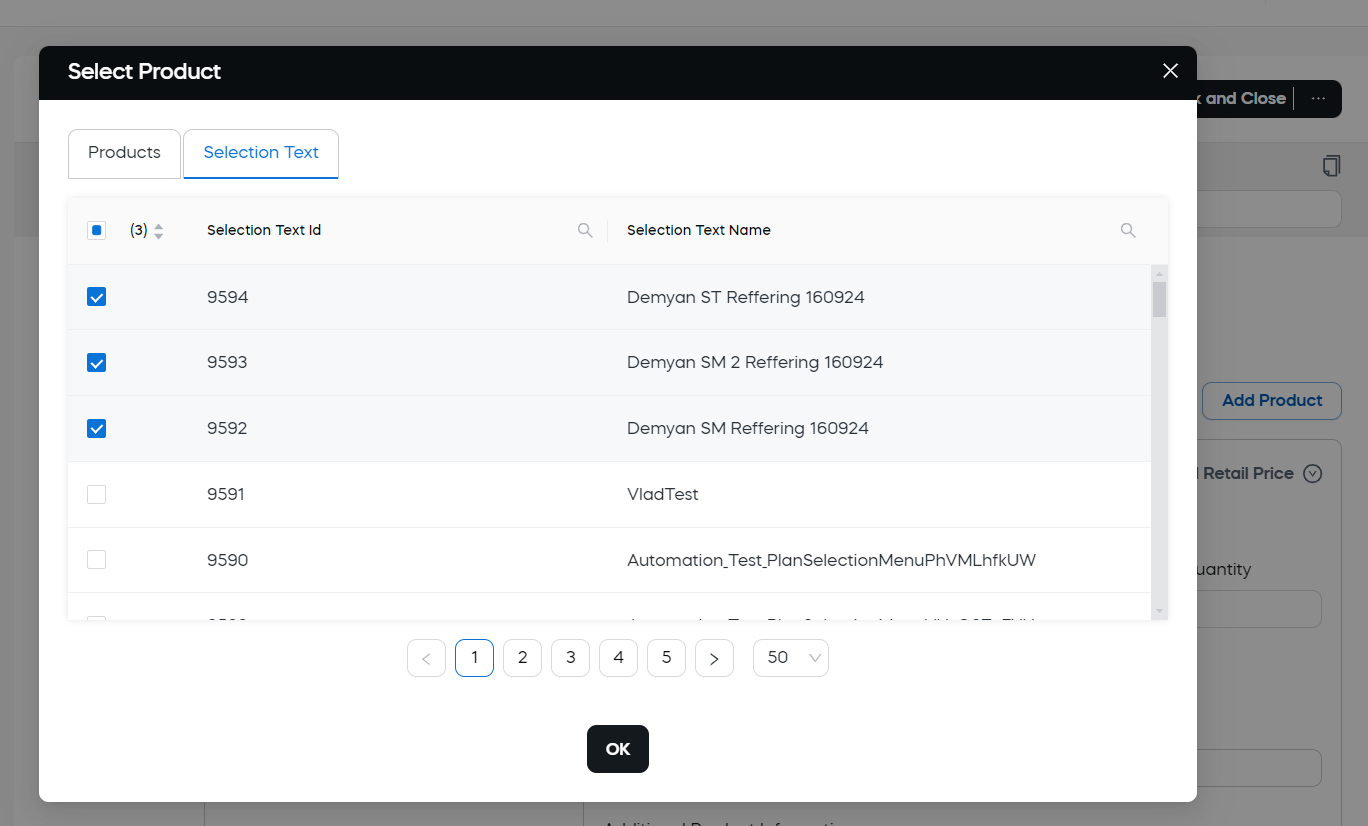Go to previous page arrow
The image size is (1368, 826).
tap(426, 658)
